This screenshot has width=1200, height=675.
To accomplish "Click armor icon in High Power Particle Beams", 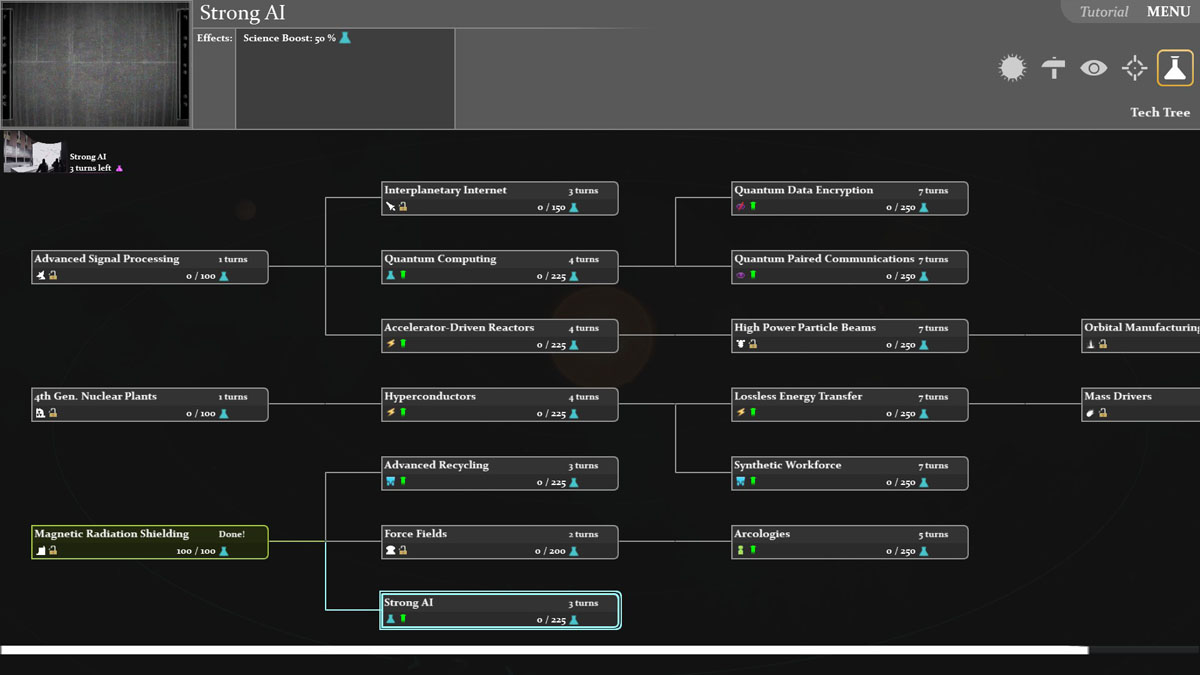I will coord(741,344).
